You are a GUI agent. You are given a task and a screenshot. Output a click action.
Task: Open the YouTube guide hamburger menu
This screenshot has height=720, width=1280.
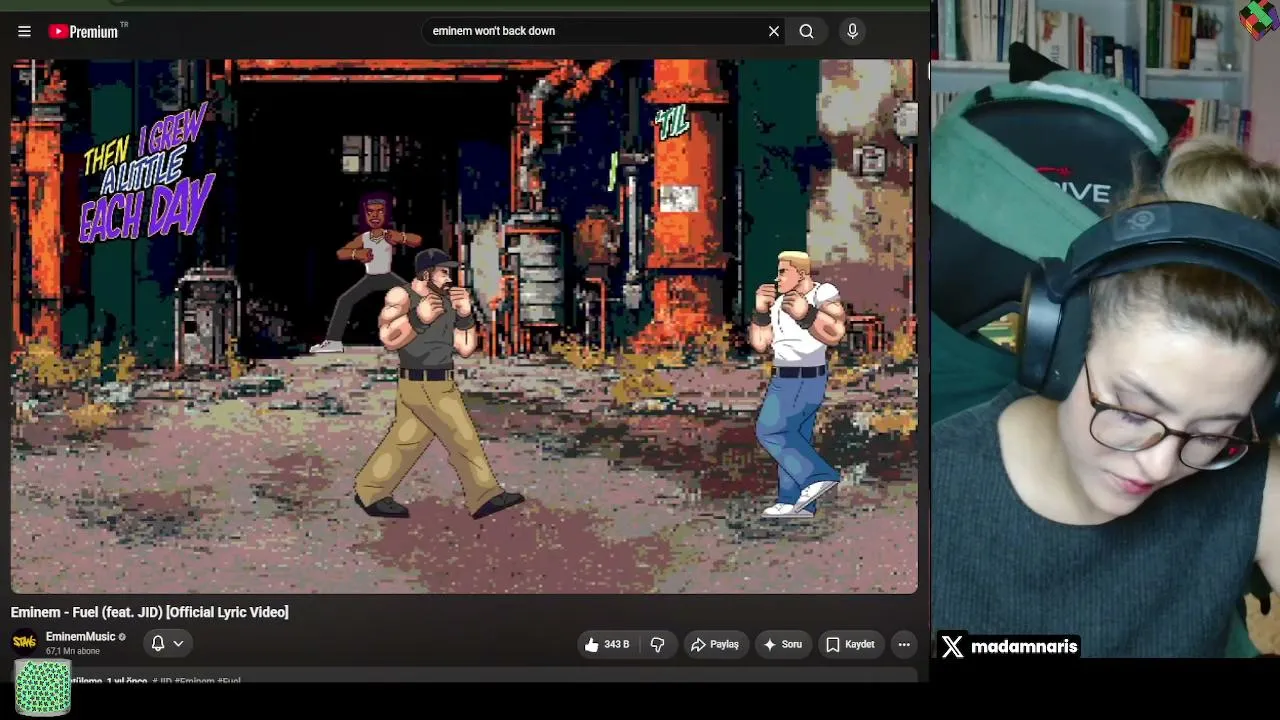[24, 31]
